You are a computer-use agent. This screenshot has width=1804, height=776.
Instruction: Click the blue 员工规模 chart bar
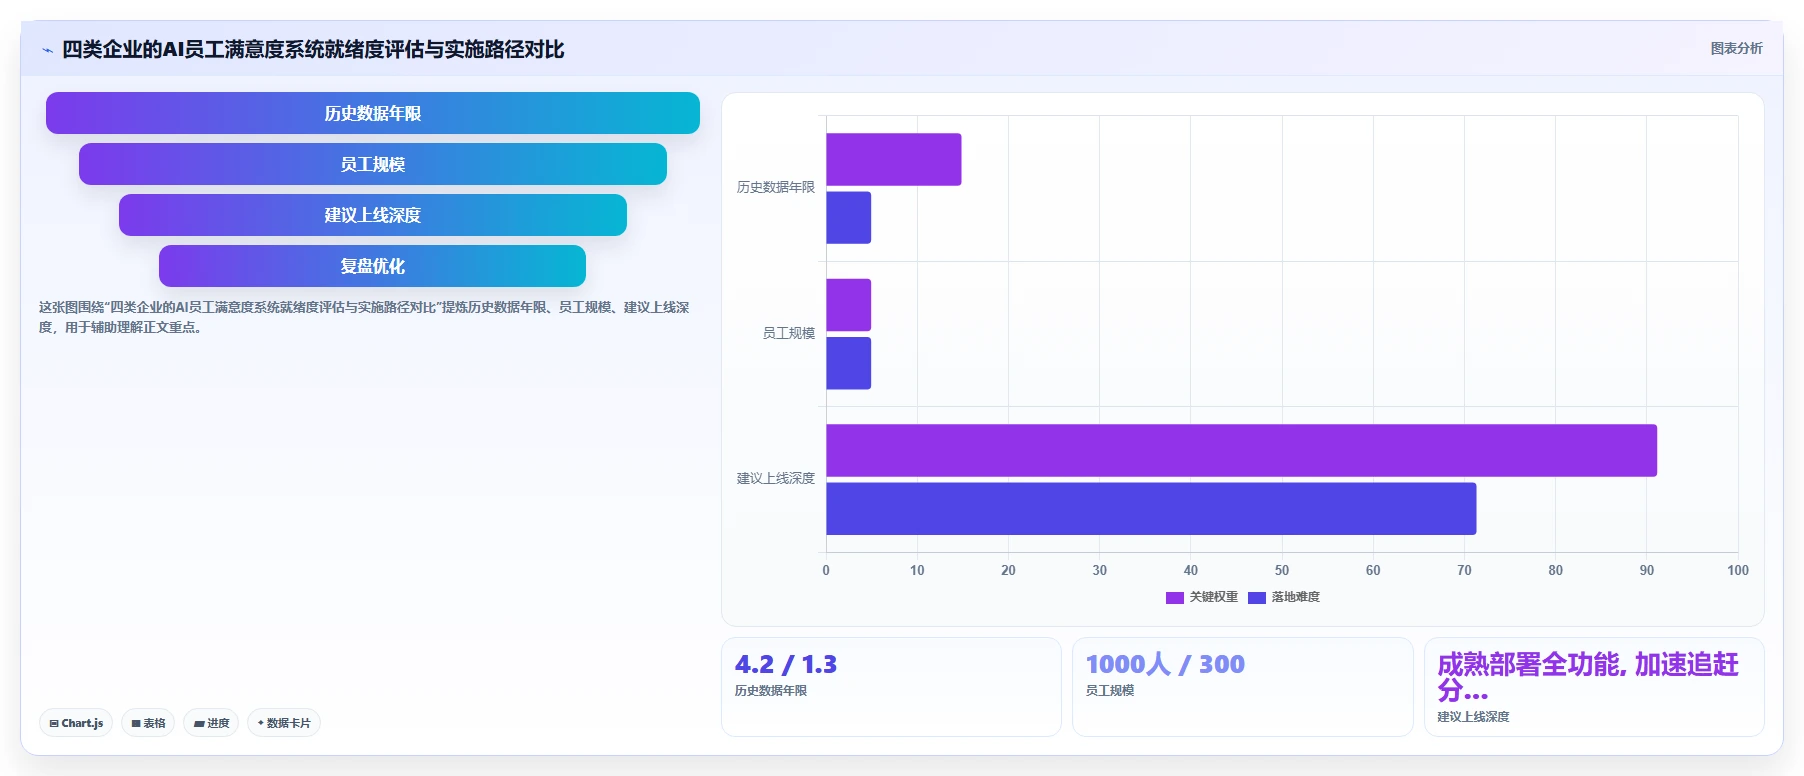tap(848, 363)
